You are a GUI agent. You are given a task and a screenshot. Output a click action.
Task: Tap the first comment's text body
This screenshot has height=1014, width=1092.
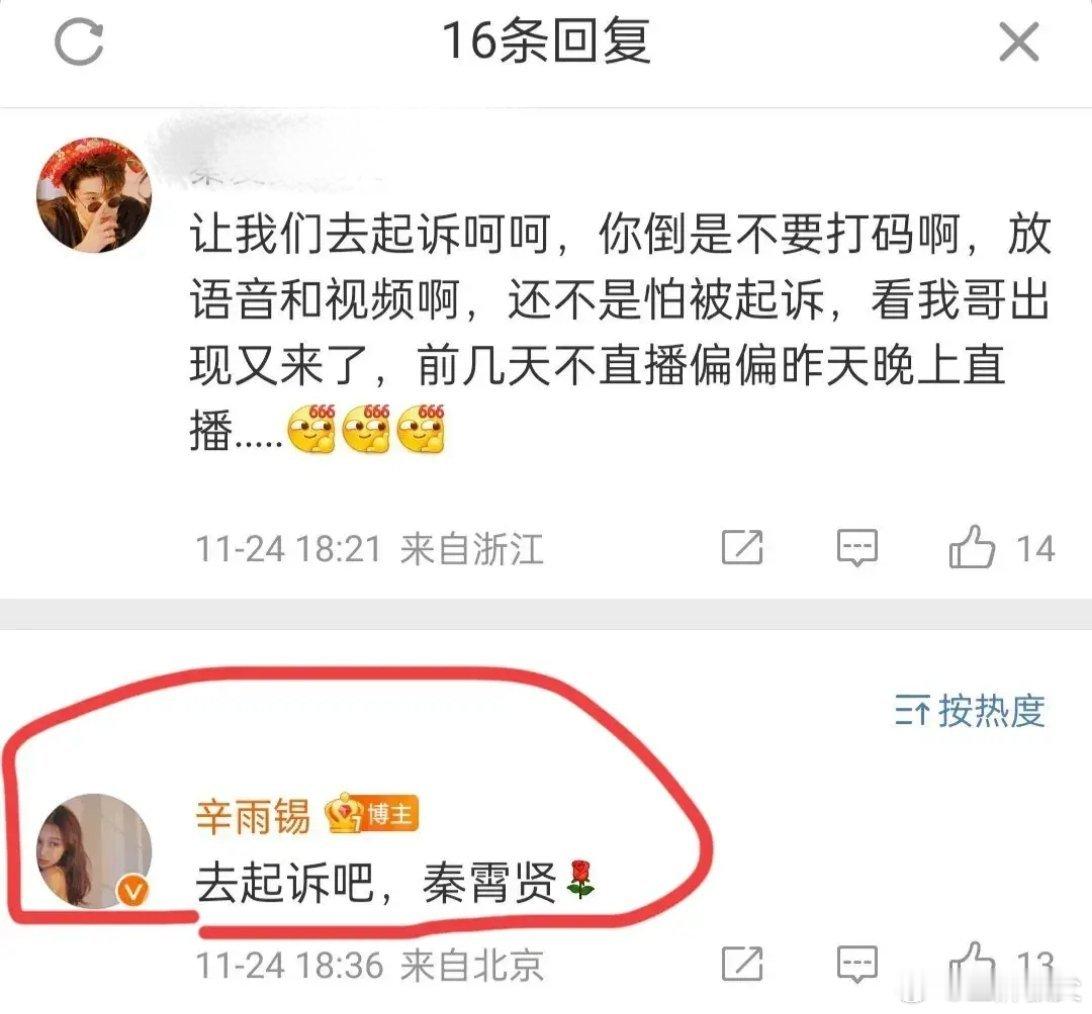coord(620,332)
